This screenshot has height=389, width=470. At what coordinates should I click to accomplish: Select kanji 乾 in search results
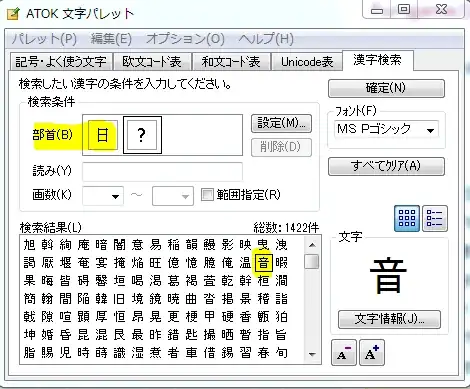click(x=227, y=281)
